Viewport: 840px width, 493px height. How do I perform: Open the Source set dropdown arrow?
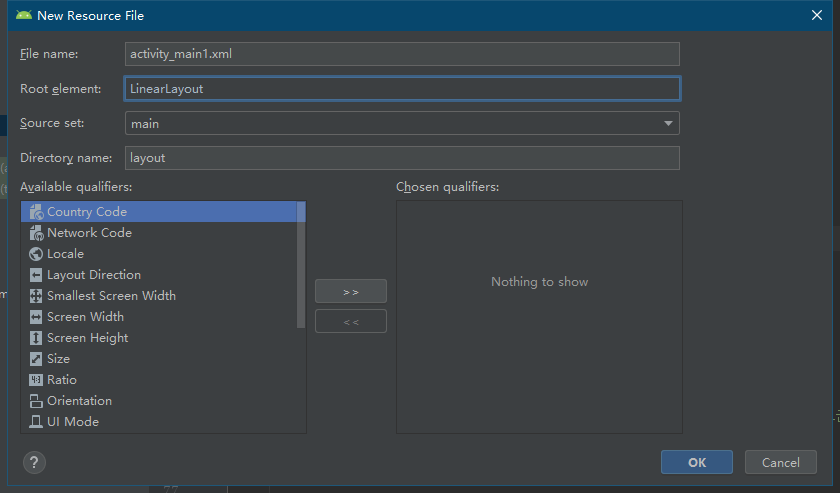[668, 123]
